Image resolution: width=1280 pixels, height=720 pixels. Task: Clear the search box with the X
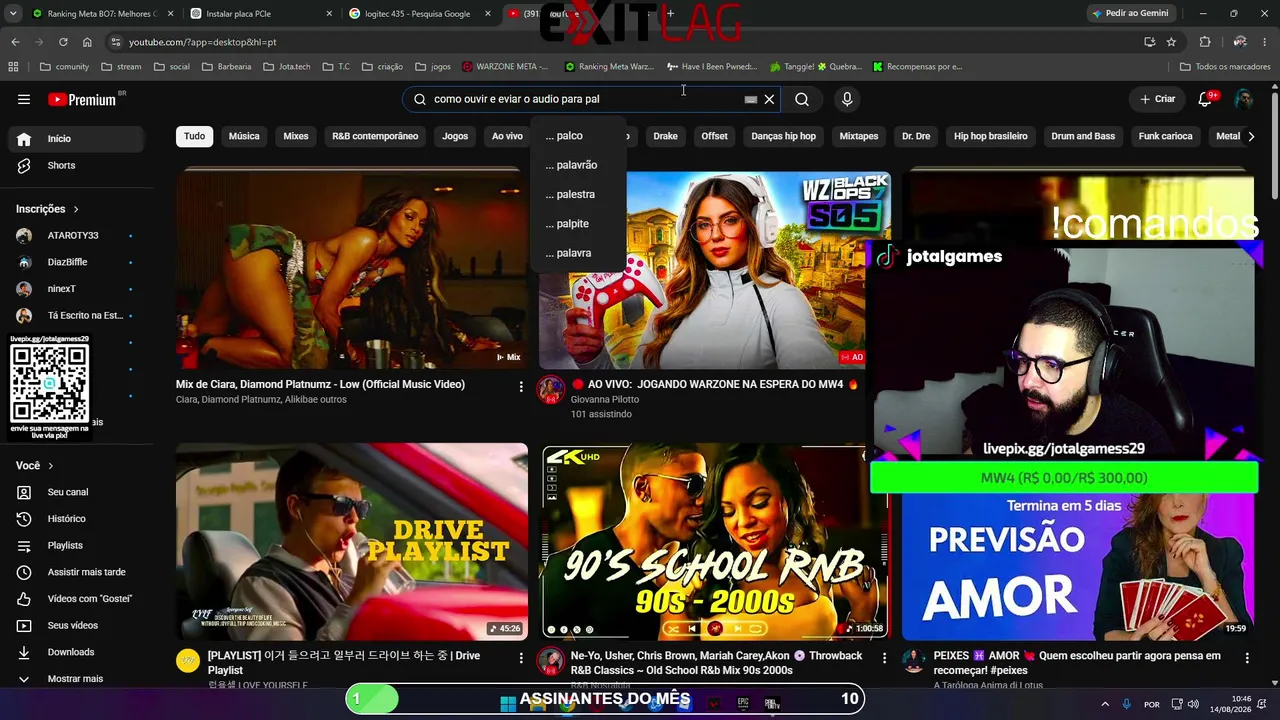[769, 99]
